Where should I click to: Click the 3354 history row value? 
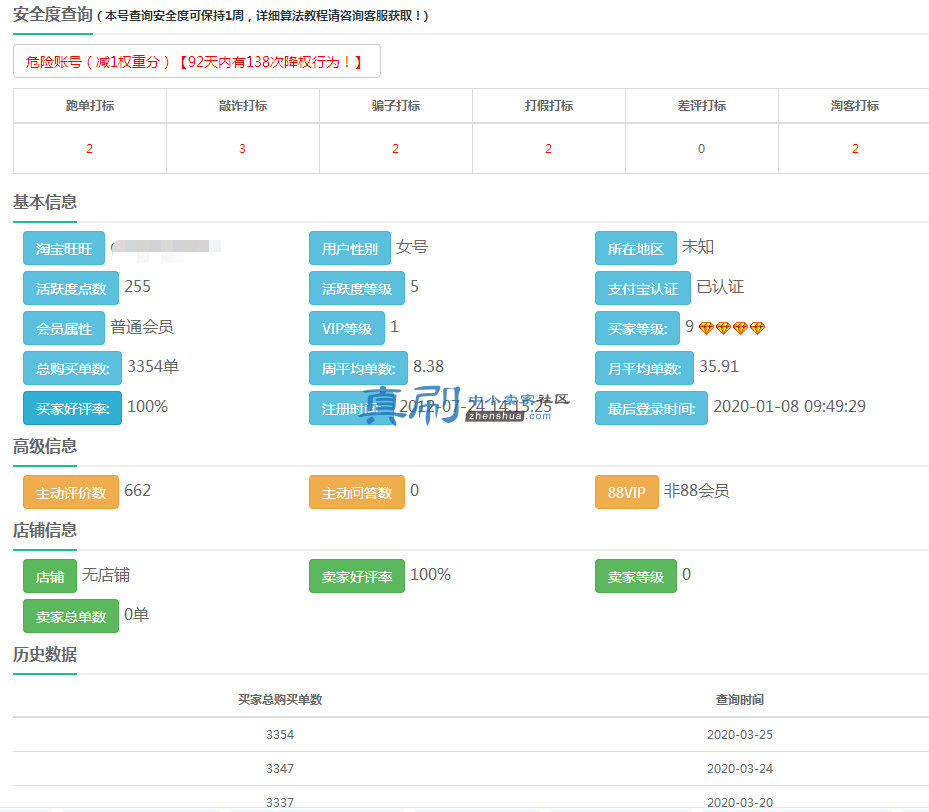pos(280,734)
